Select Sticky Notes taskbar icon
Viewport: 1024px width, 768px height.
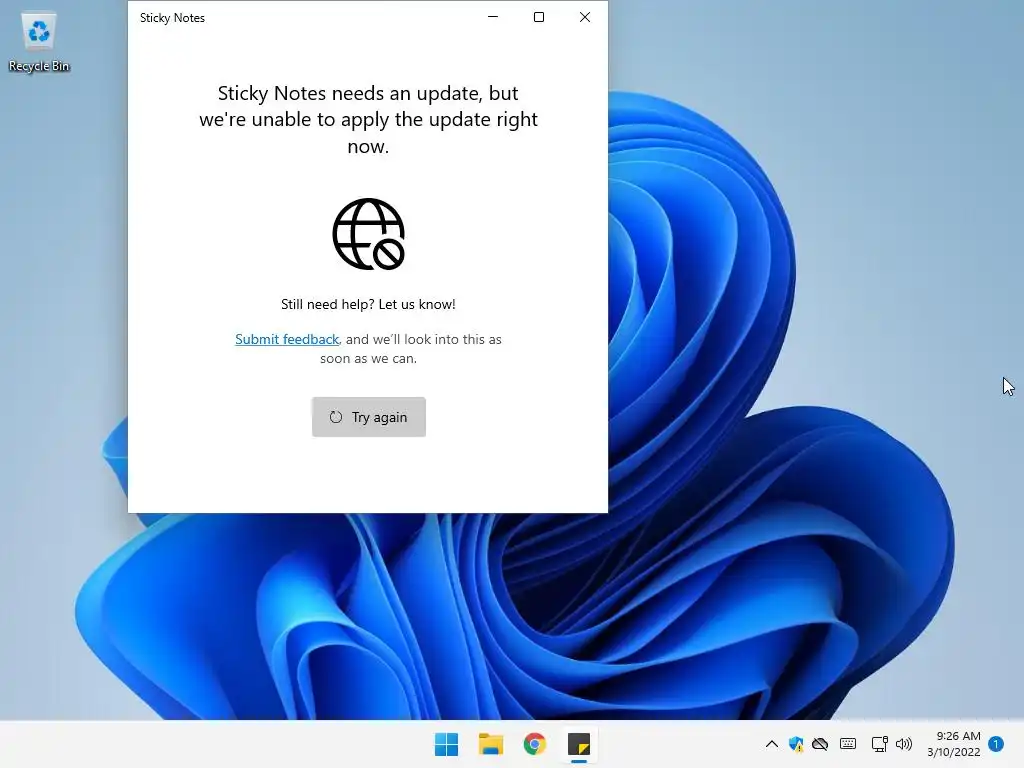point(579,744)
